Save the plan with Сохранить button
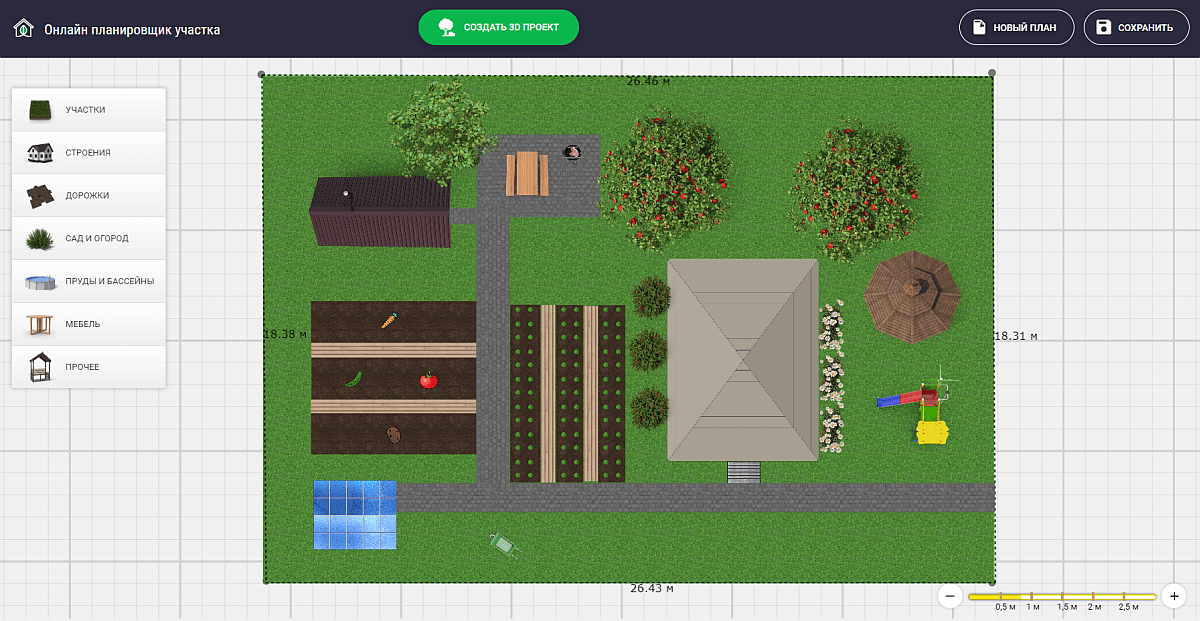 (1135, 28)
